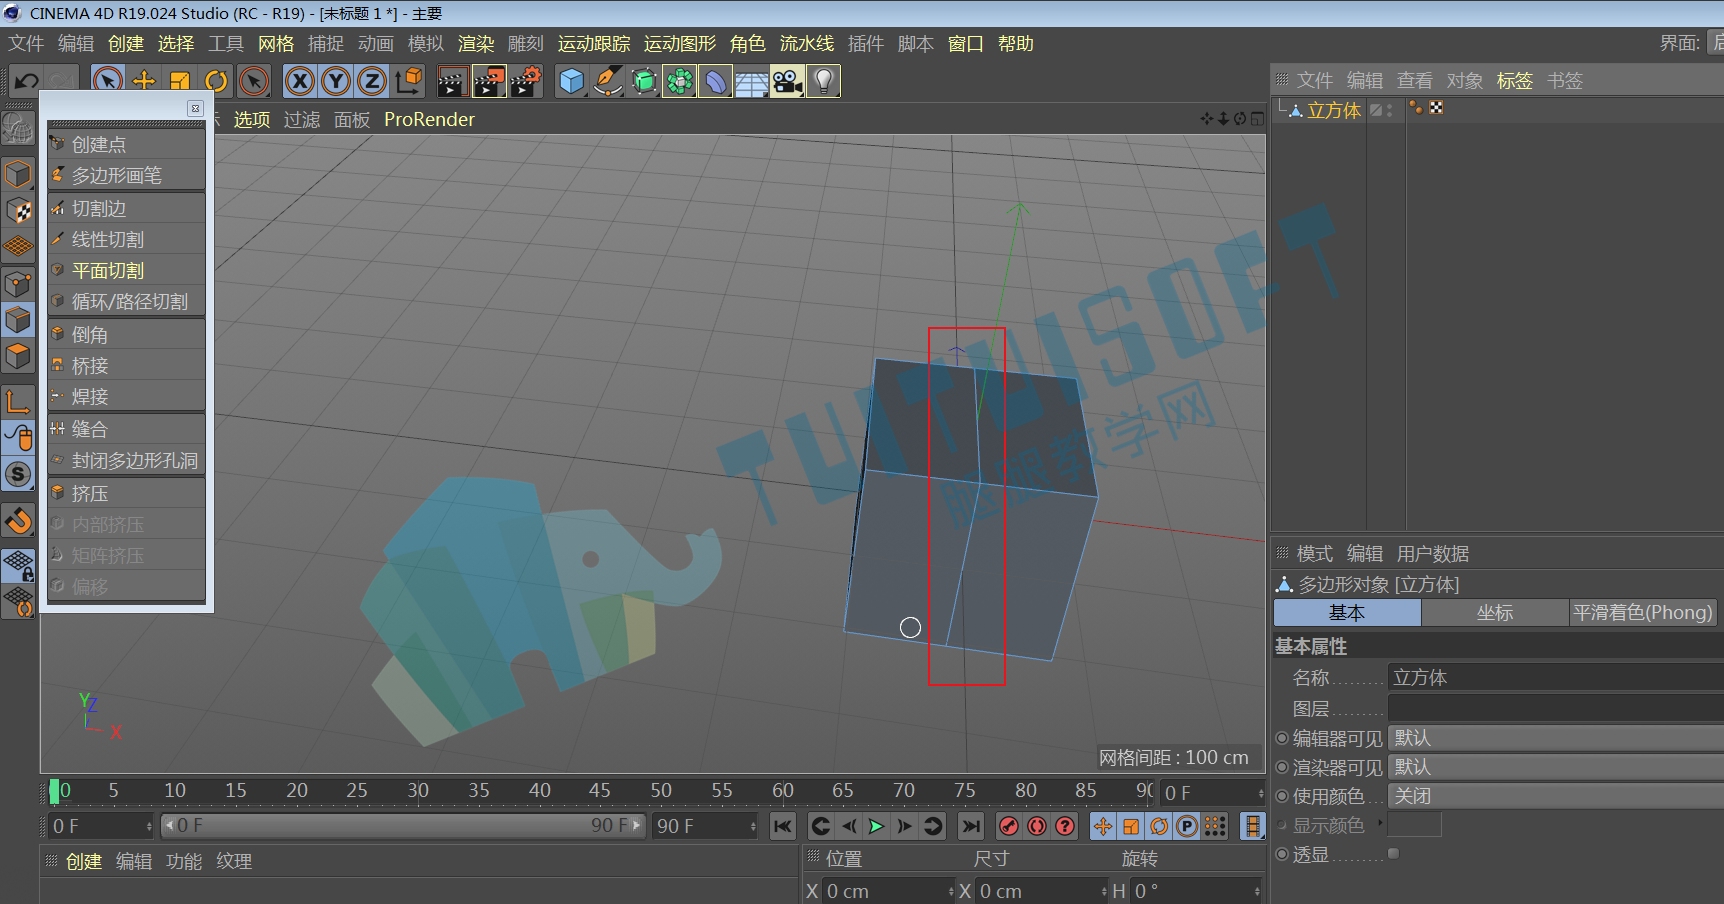
Task: Open the 渲染器可见 默认 dropdown
Action: tap(1556, 767)
